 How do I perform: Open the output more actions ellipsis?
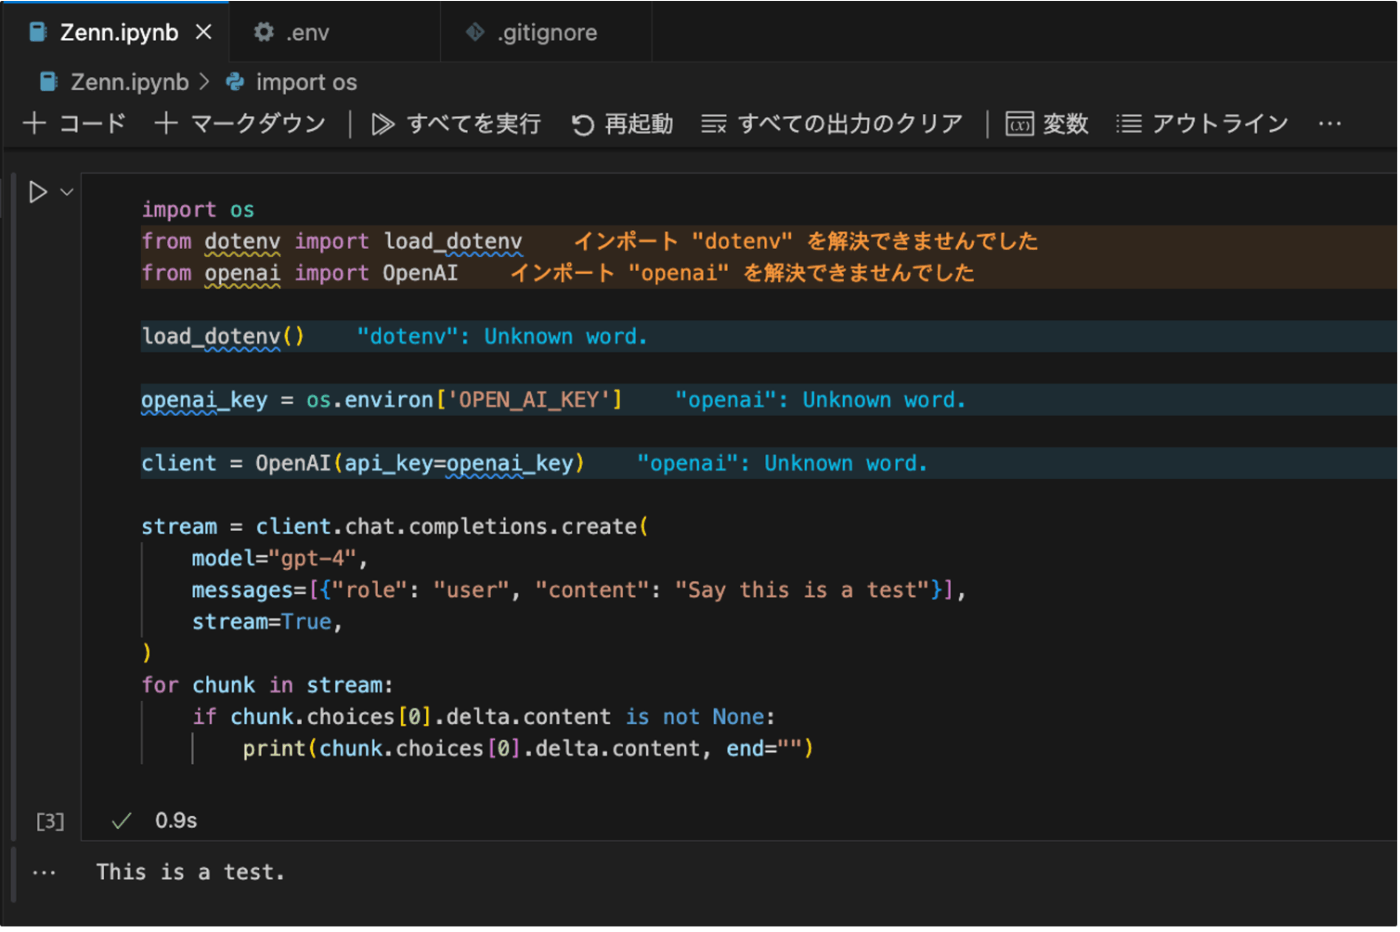(x=44, y=872)
